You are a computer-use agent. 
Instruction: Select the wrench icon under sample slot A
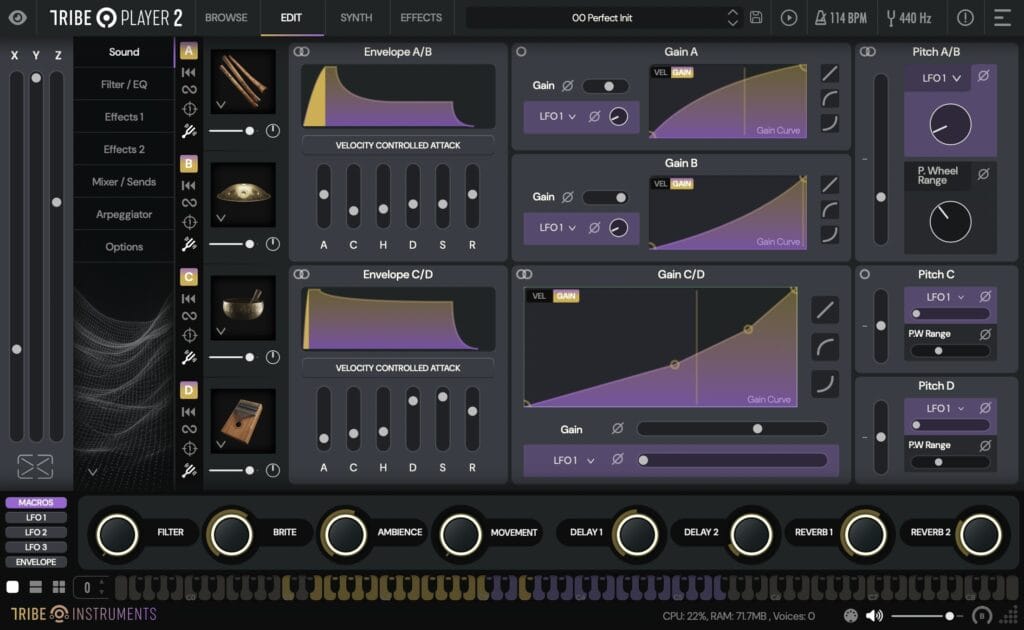coord(190,130)
